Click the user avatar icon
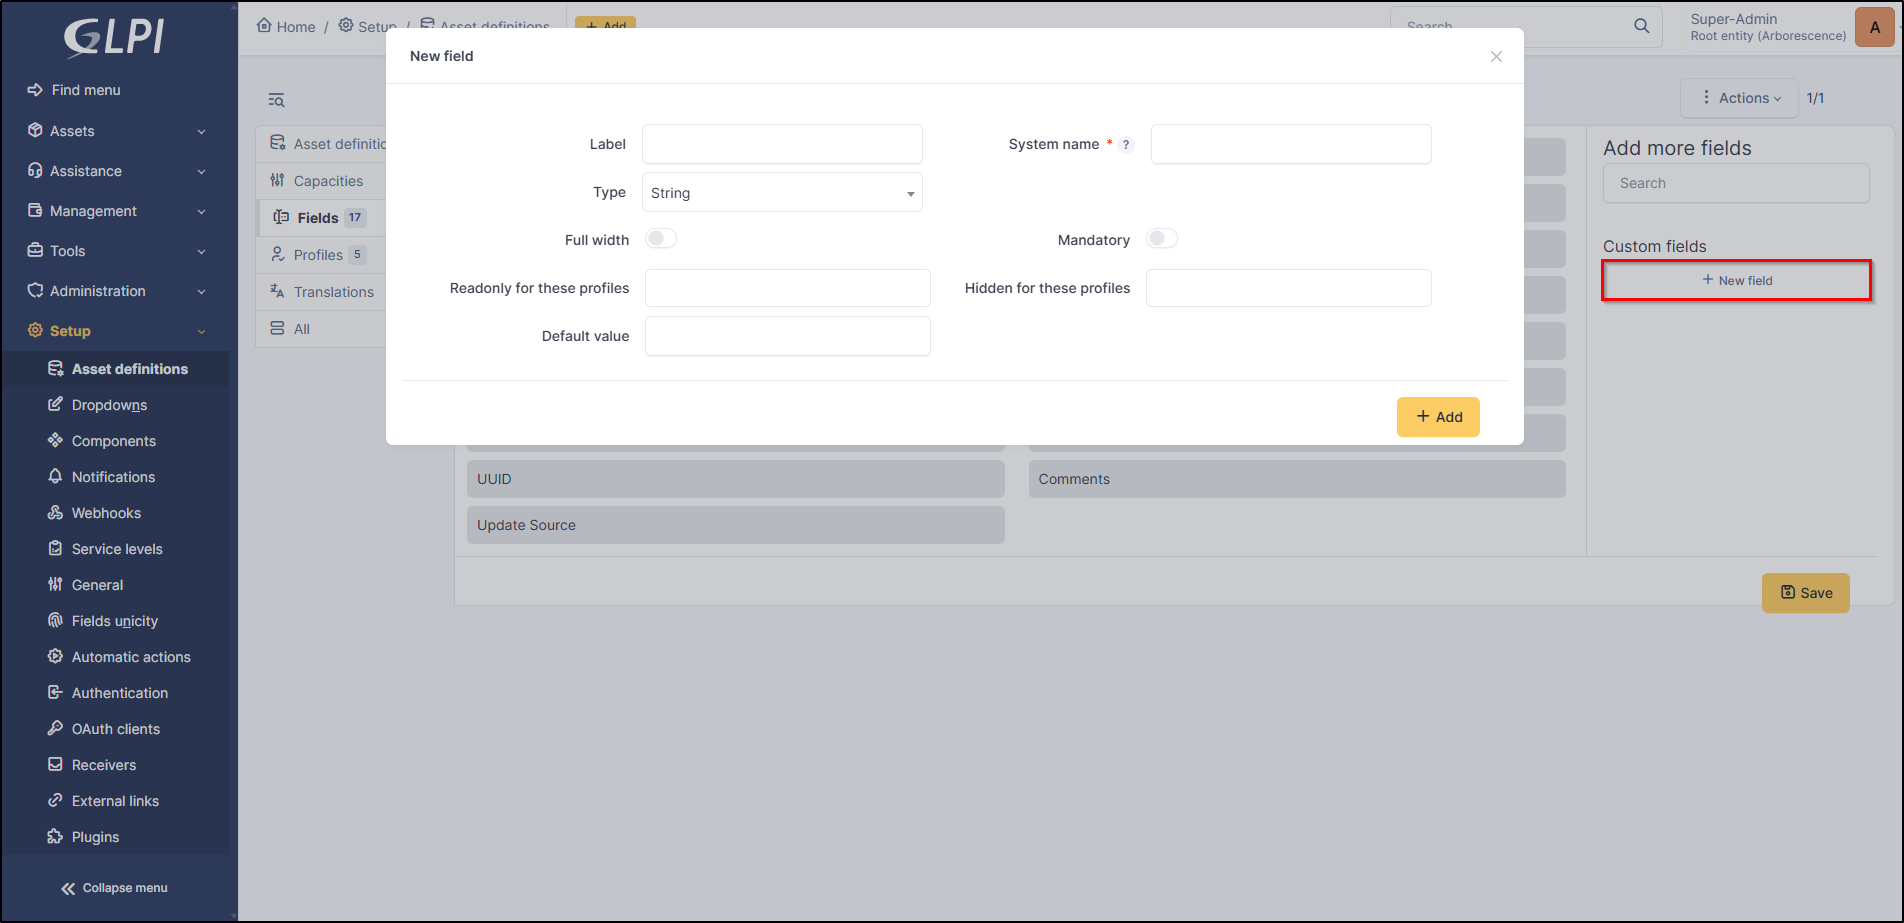 click(1874, 27)
